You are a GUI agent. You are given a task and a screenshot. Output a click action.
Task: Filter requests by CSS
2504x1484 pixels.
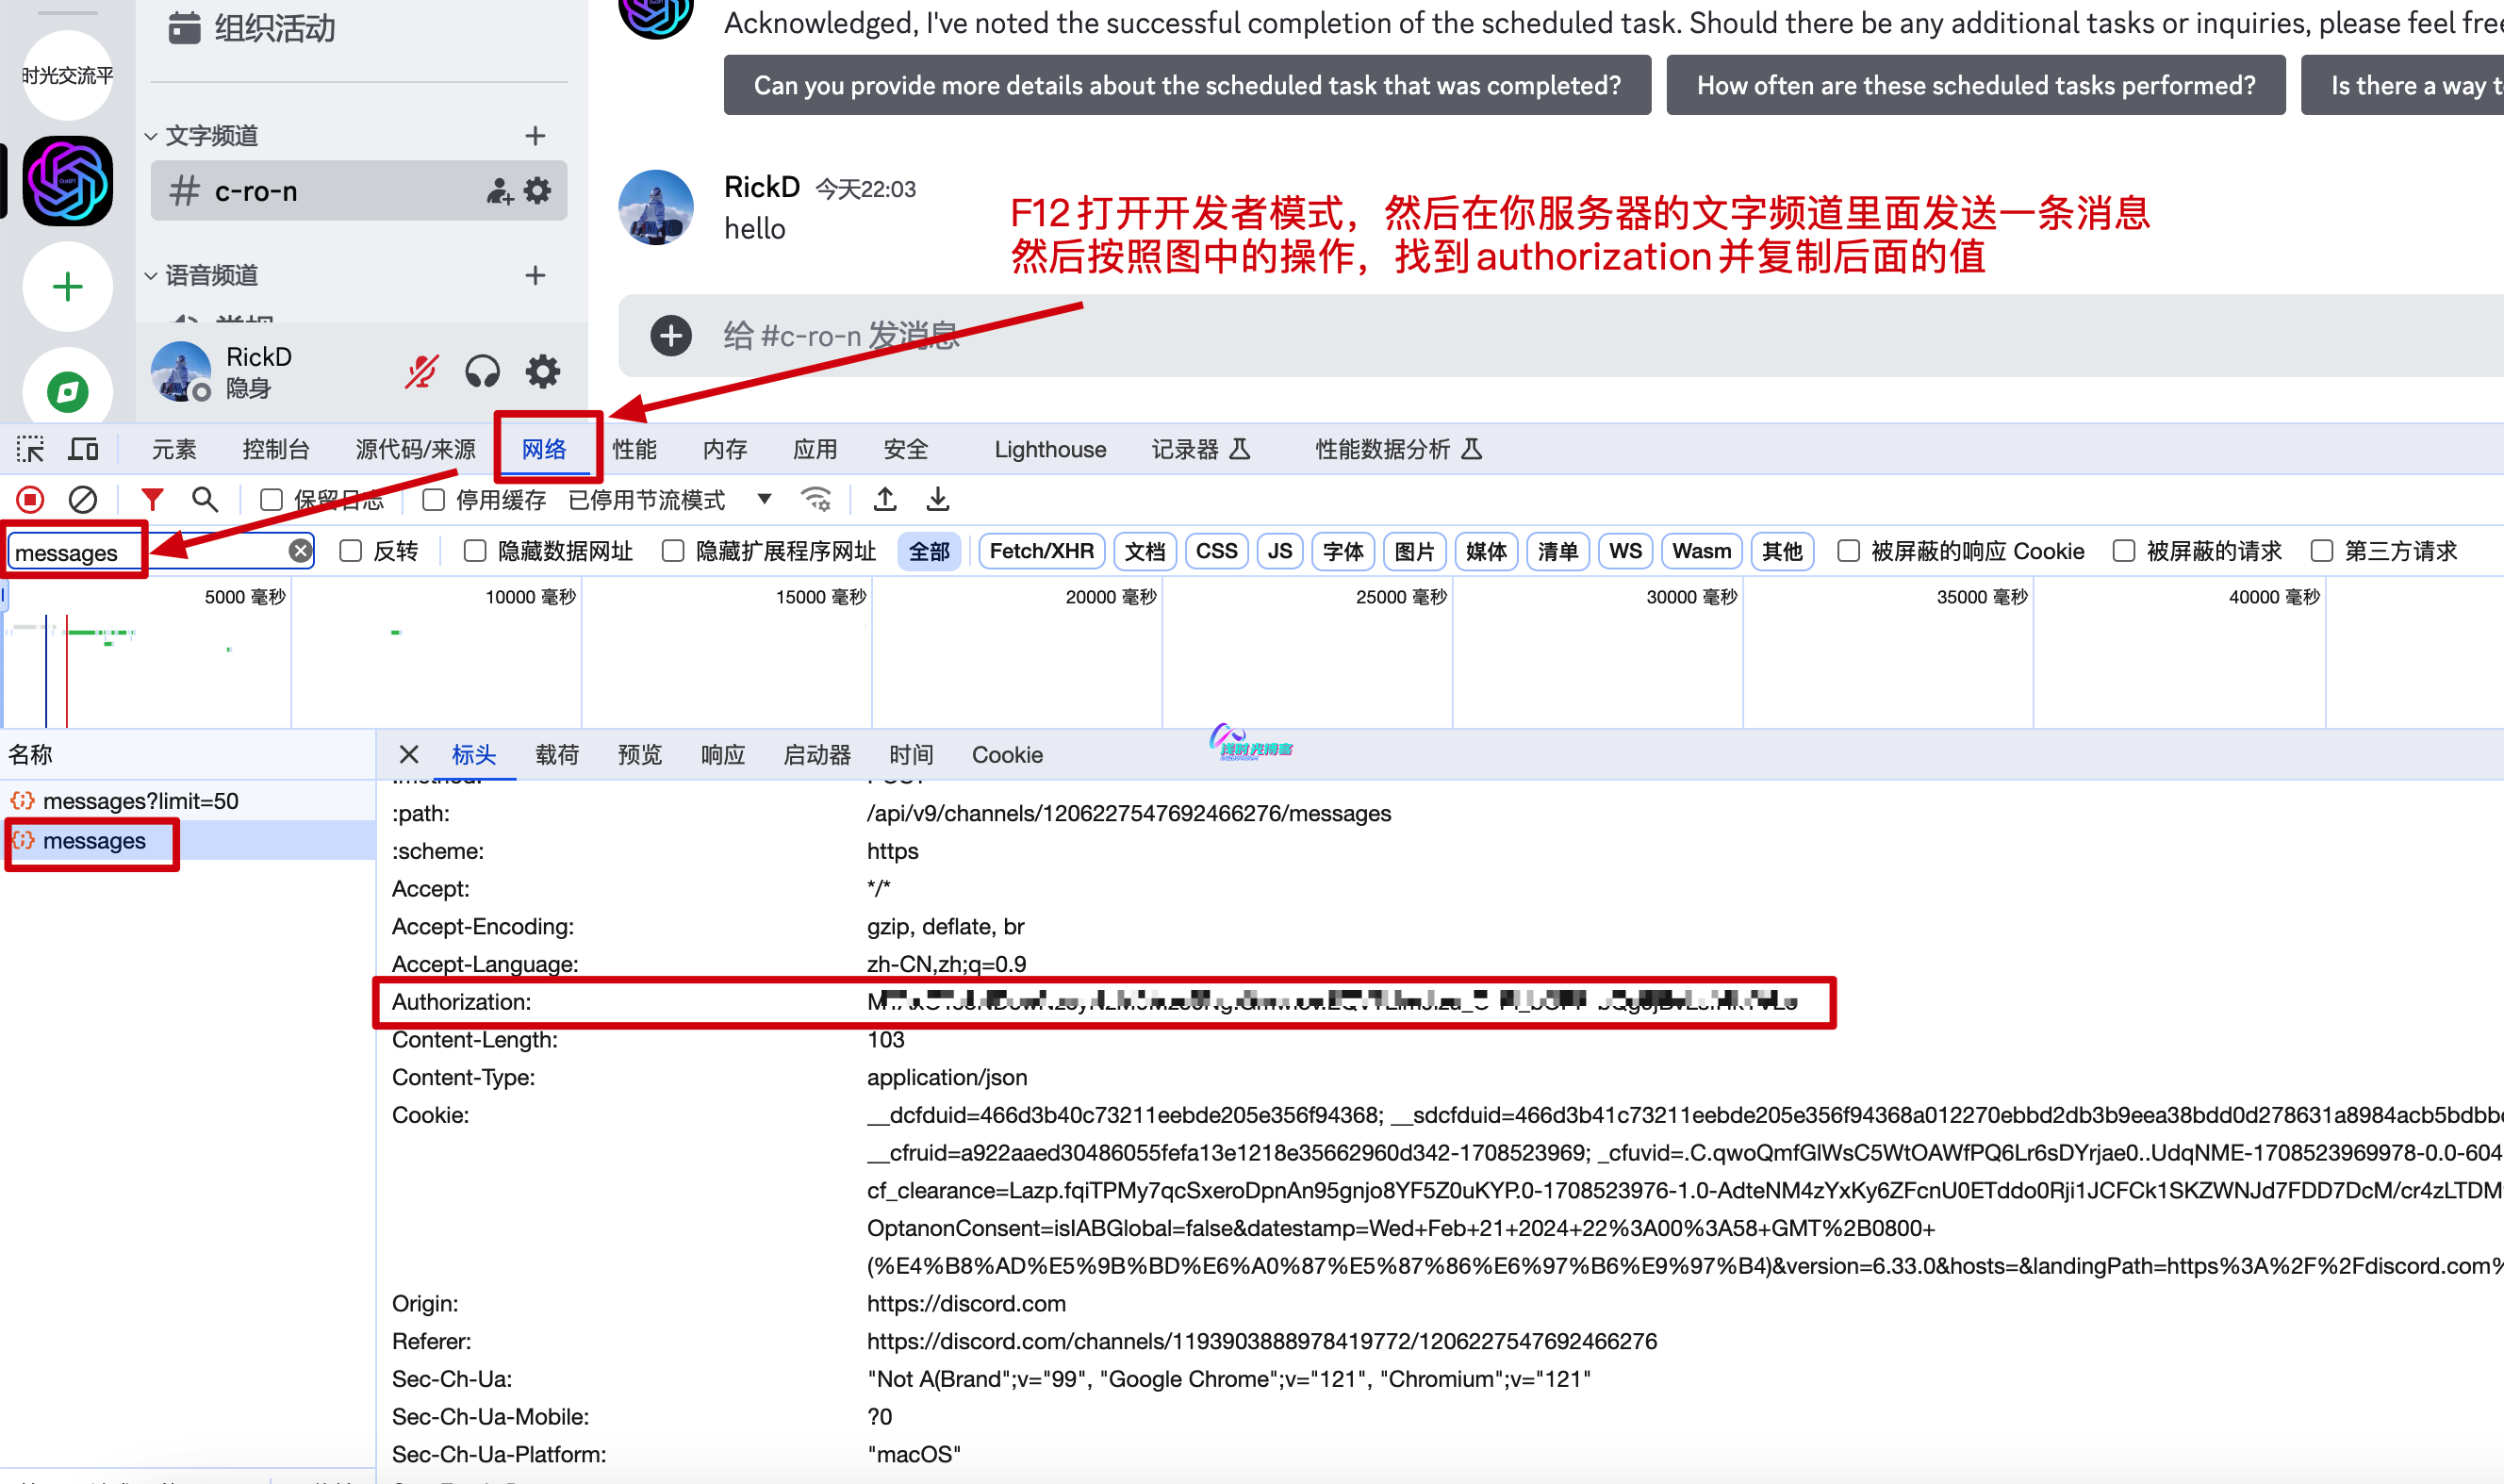pos(1217,551)
